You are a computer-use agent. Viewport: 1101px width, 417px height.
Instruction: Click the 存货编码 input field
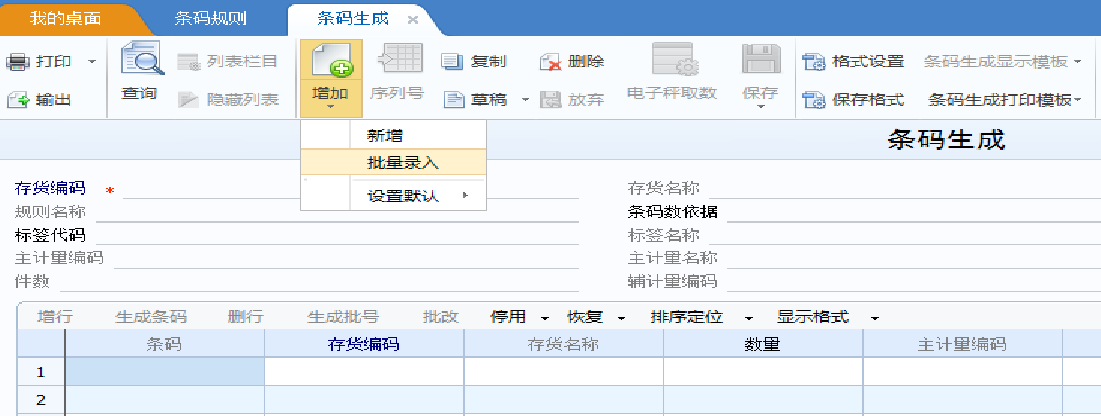coord(351,189)
